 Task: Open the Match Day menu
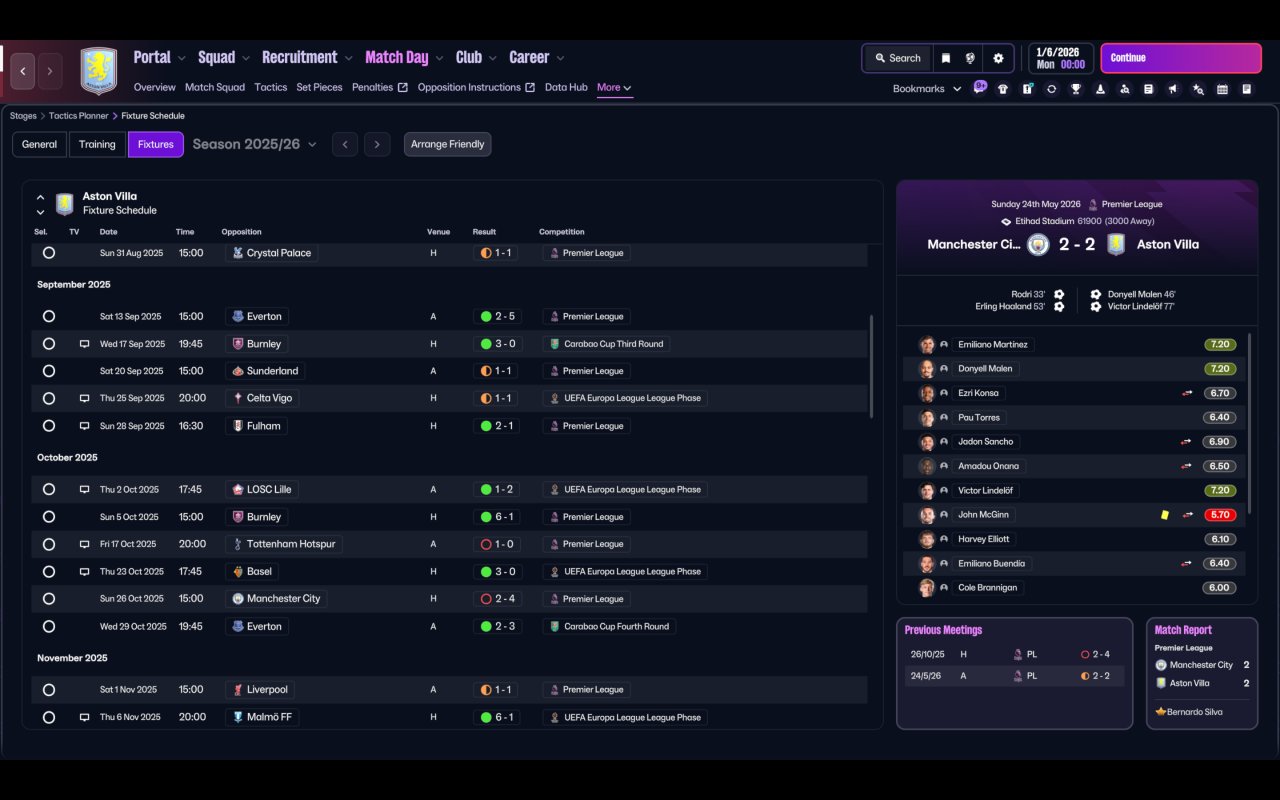397,57
